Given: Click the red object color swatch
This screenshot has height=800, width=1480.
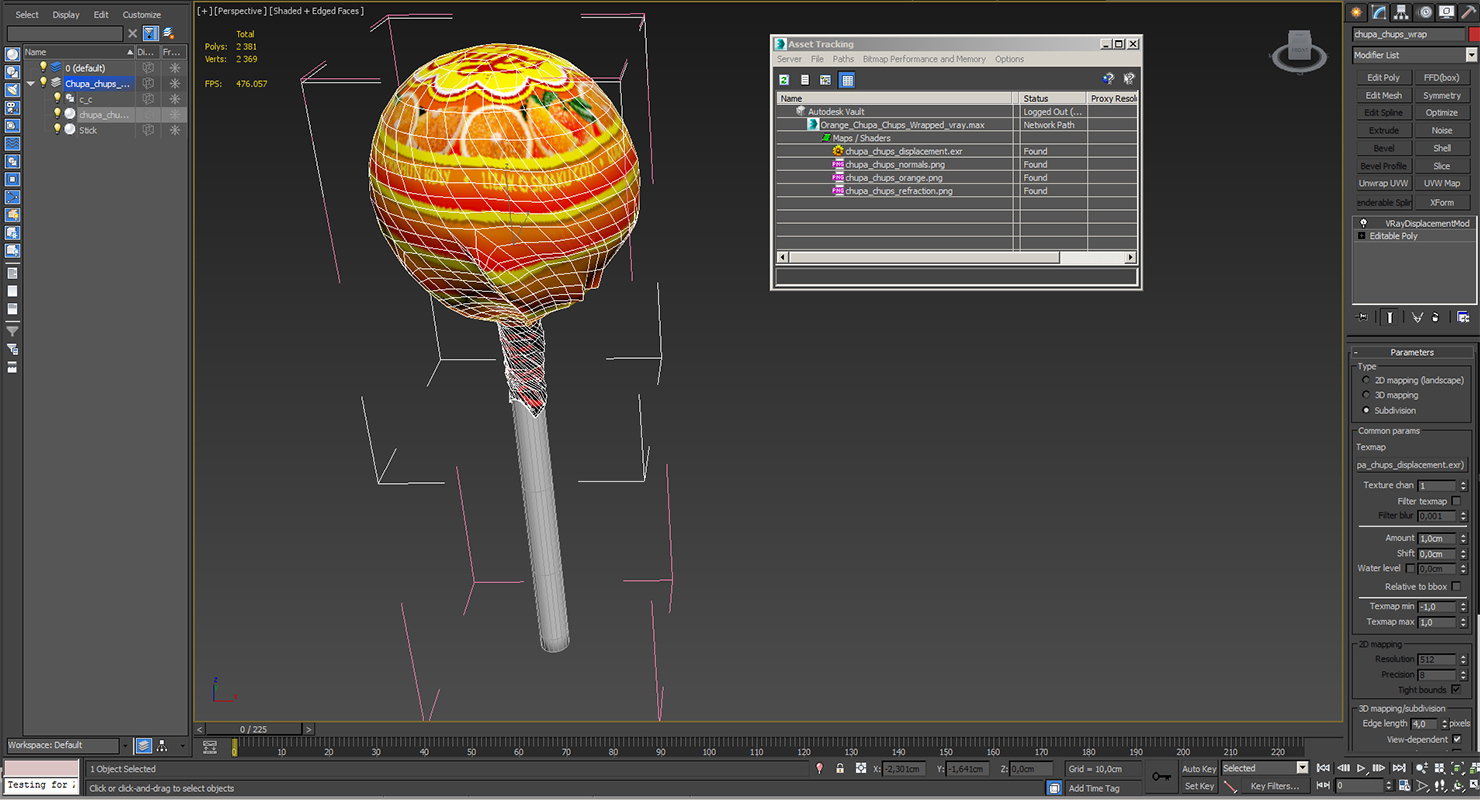Looking at the screenshot, I should [1474, 34].
